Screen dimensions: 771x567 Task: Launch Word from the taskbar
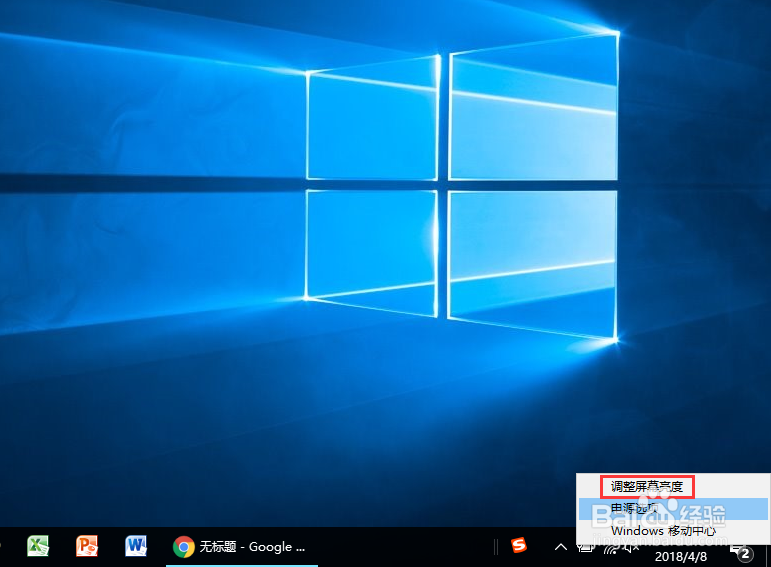[x=136, y=546]
